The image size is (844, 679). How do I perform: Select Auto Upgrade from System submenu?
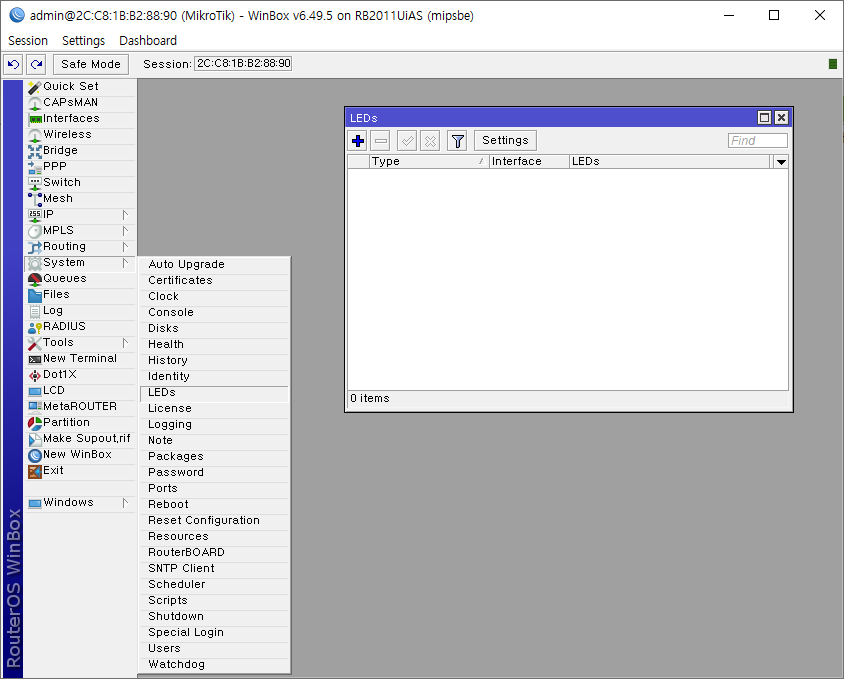point(214,264)
